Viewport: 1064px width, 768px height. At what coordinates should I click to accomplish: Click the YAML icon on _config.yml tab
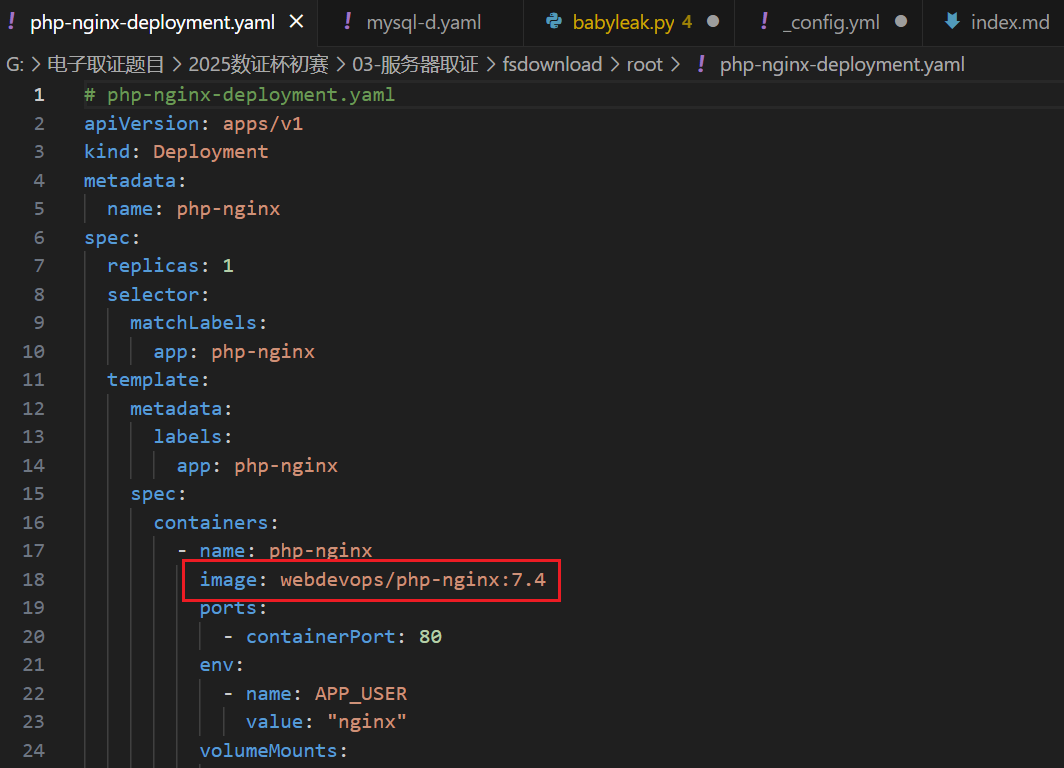point(765,21)
